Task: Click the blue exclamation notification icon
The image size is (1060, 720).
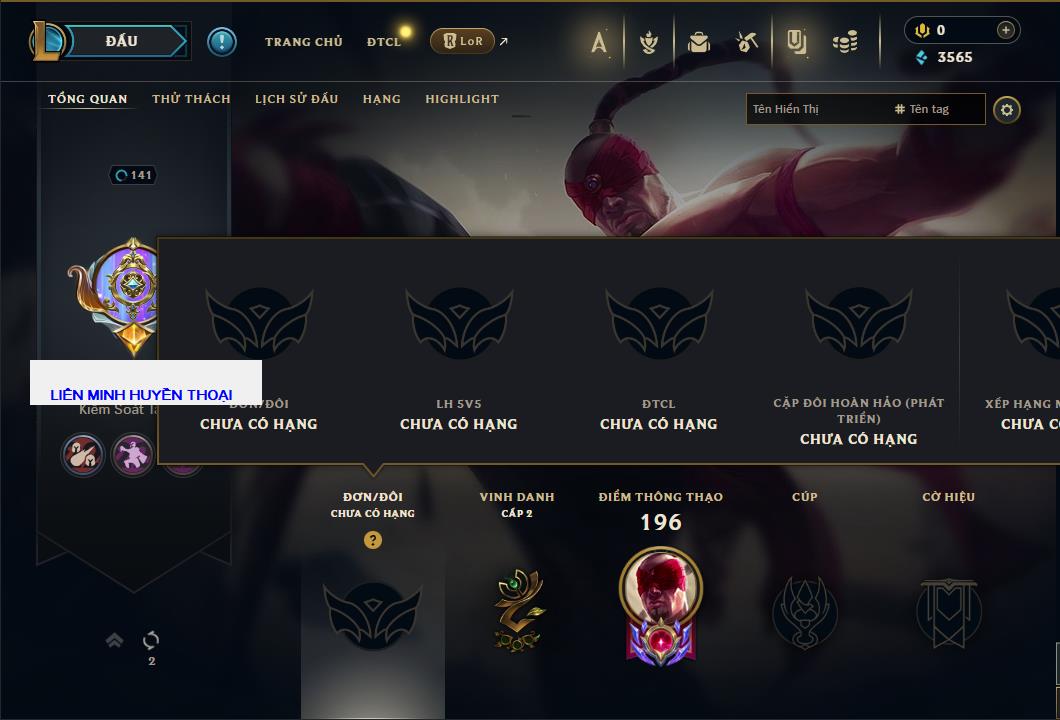Action: pos(222,42)
